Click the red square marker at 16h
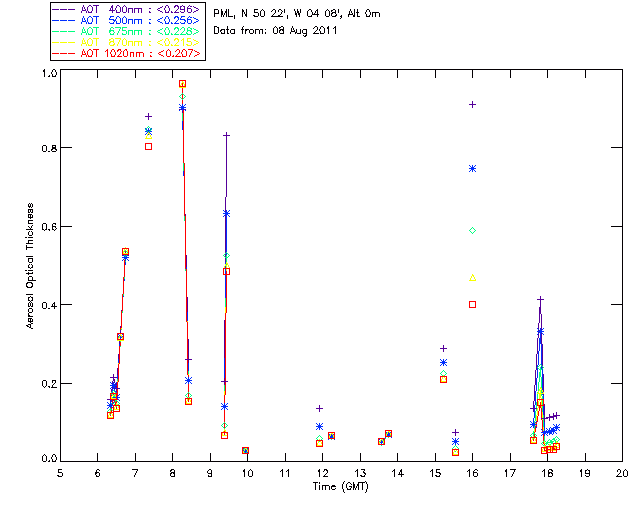The height and width of the screenshot is (512, 640). point(472,305)
